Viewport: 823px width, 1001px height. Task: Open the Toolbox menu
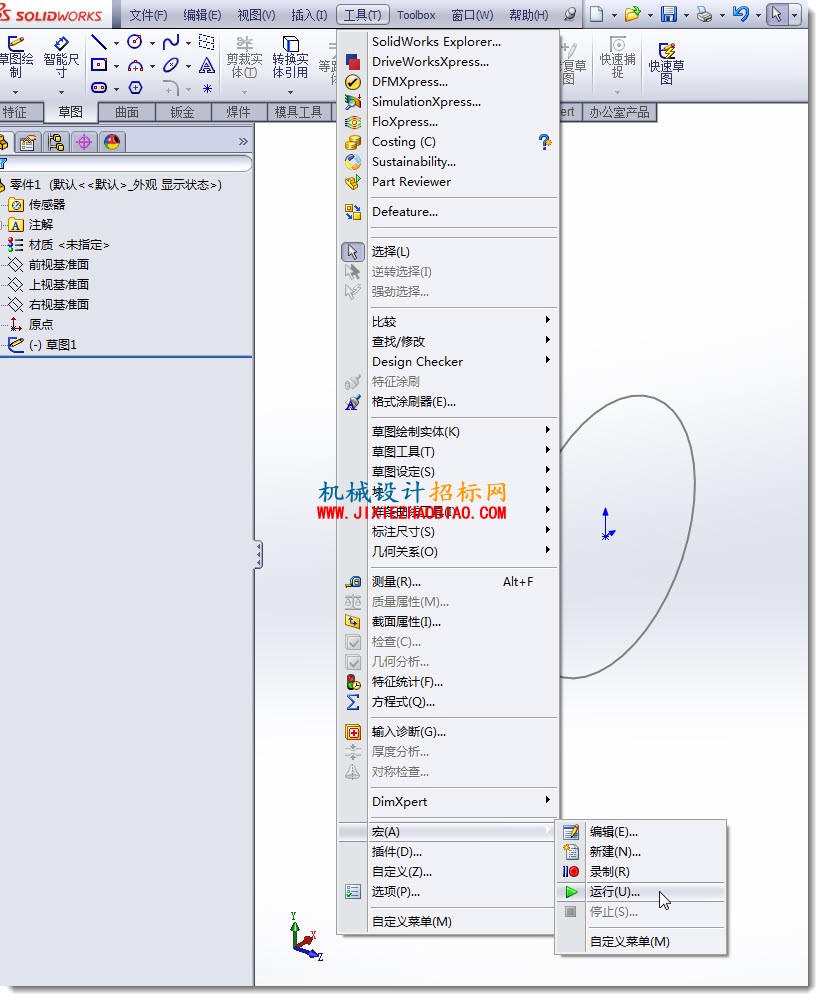[x=416, y=15]
